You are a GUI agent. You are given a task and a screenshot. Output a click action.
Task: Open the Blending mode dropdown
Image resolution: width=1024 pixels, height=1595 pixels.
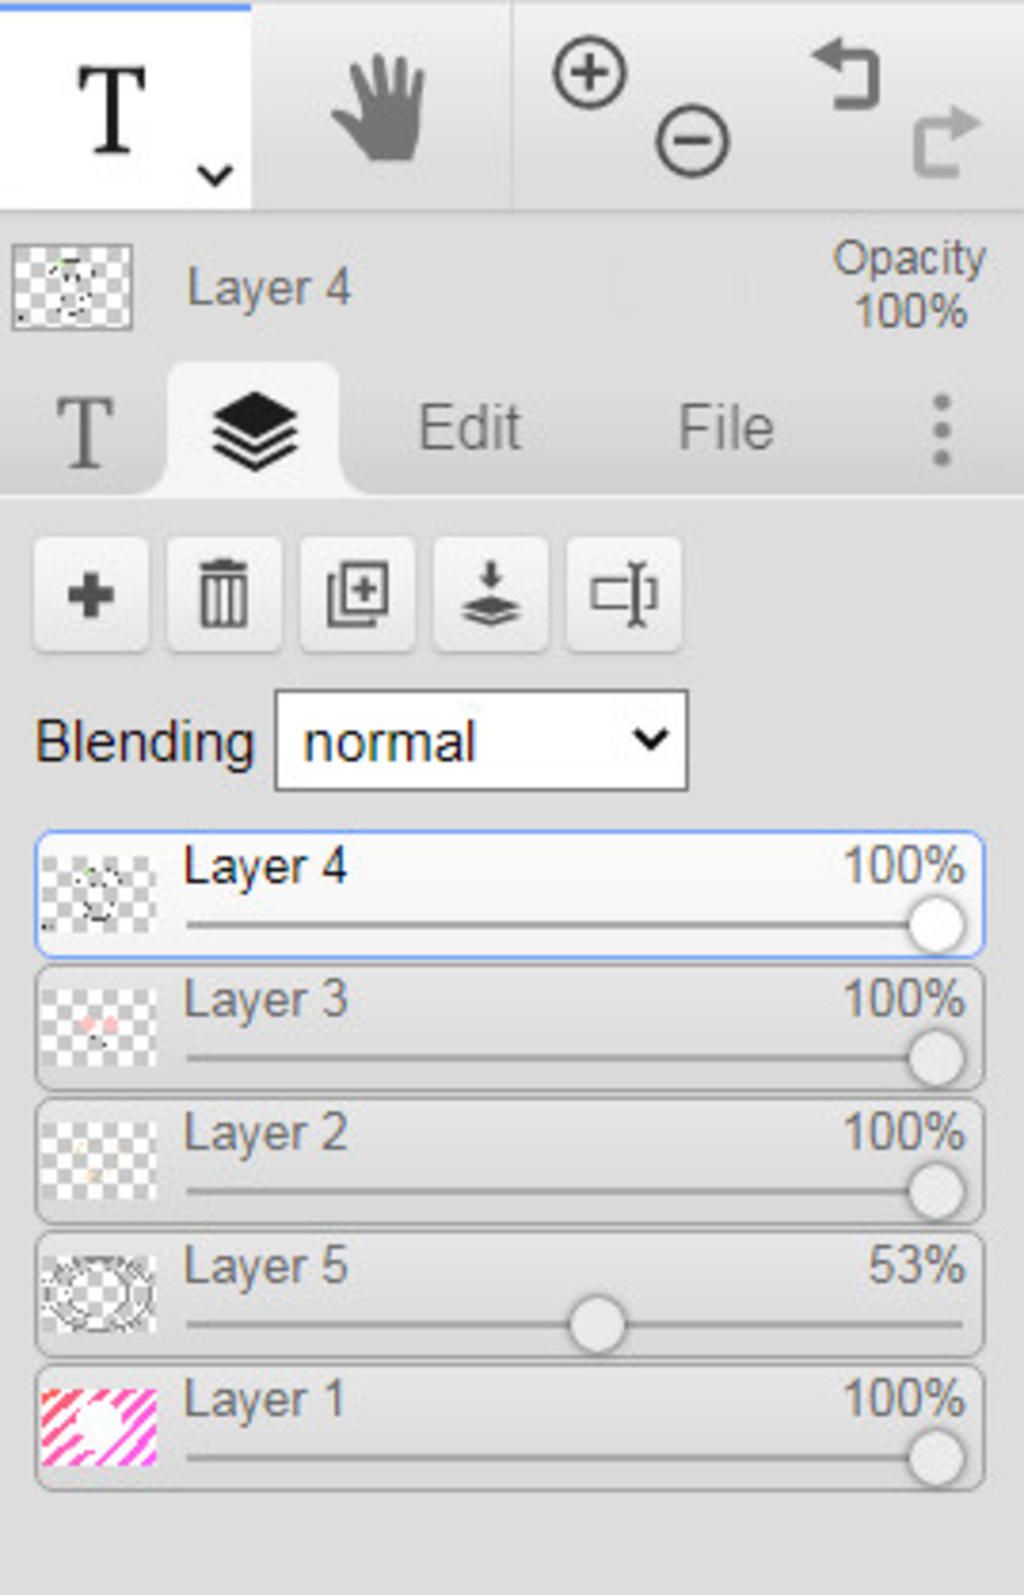pos(481,740)
